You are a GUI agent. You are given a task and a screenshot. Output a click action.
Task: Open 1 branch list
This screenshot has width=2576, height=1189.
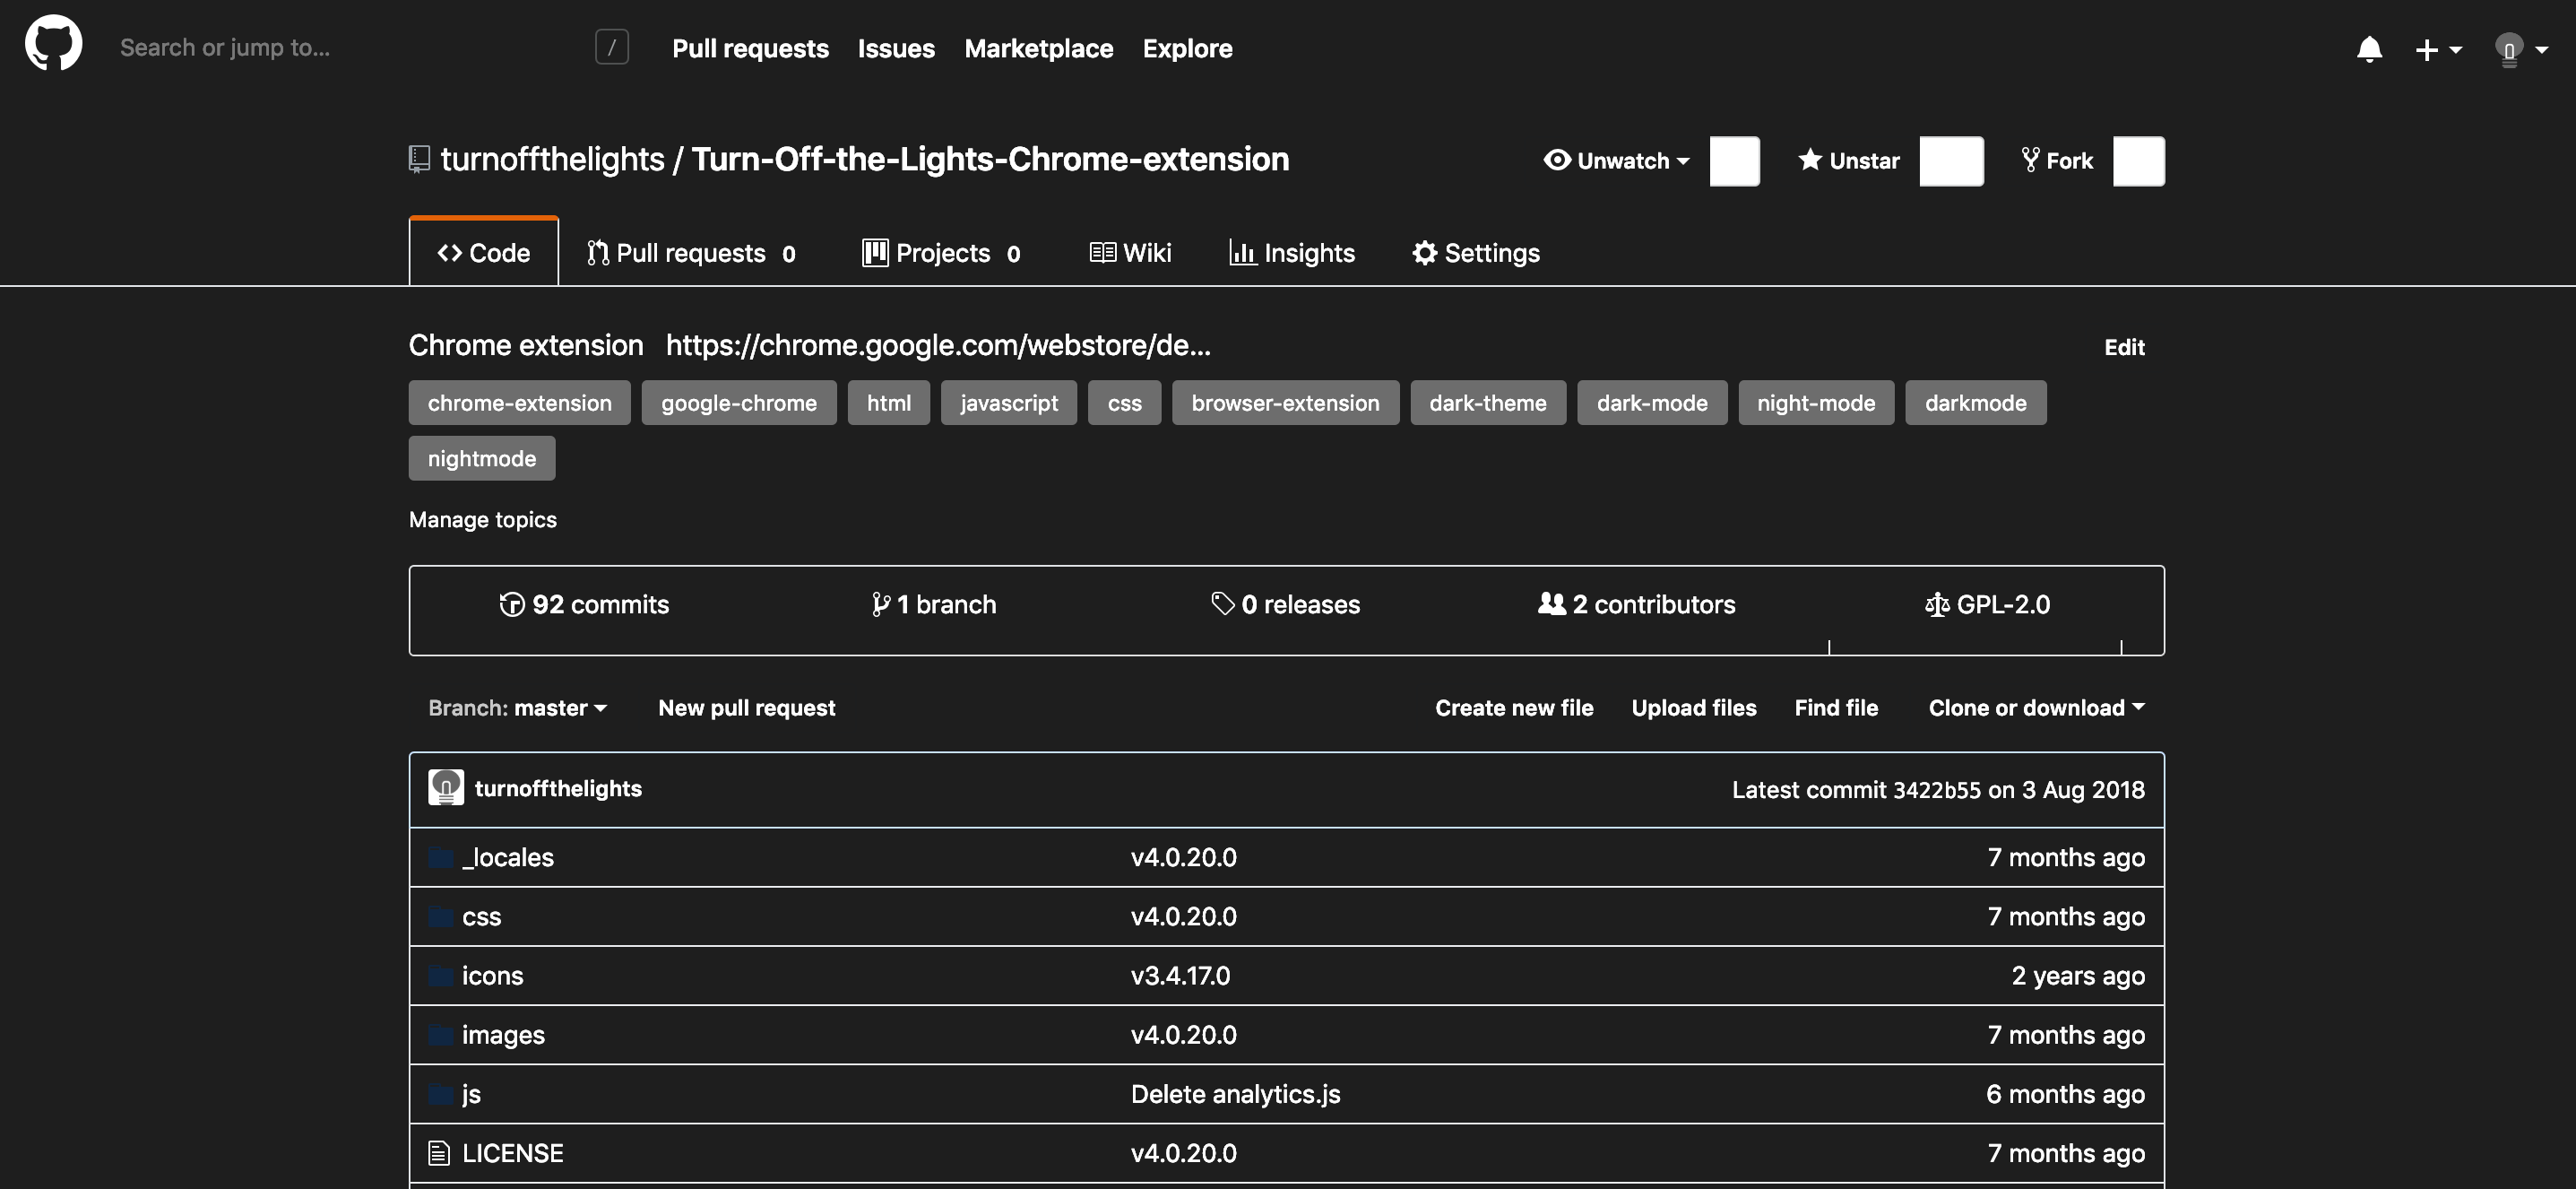(x=934, y=604)
